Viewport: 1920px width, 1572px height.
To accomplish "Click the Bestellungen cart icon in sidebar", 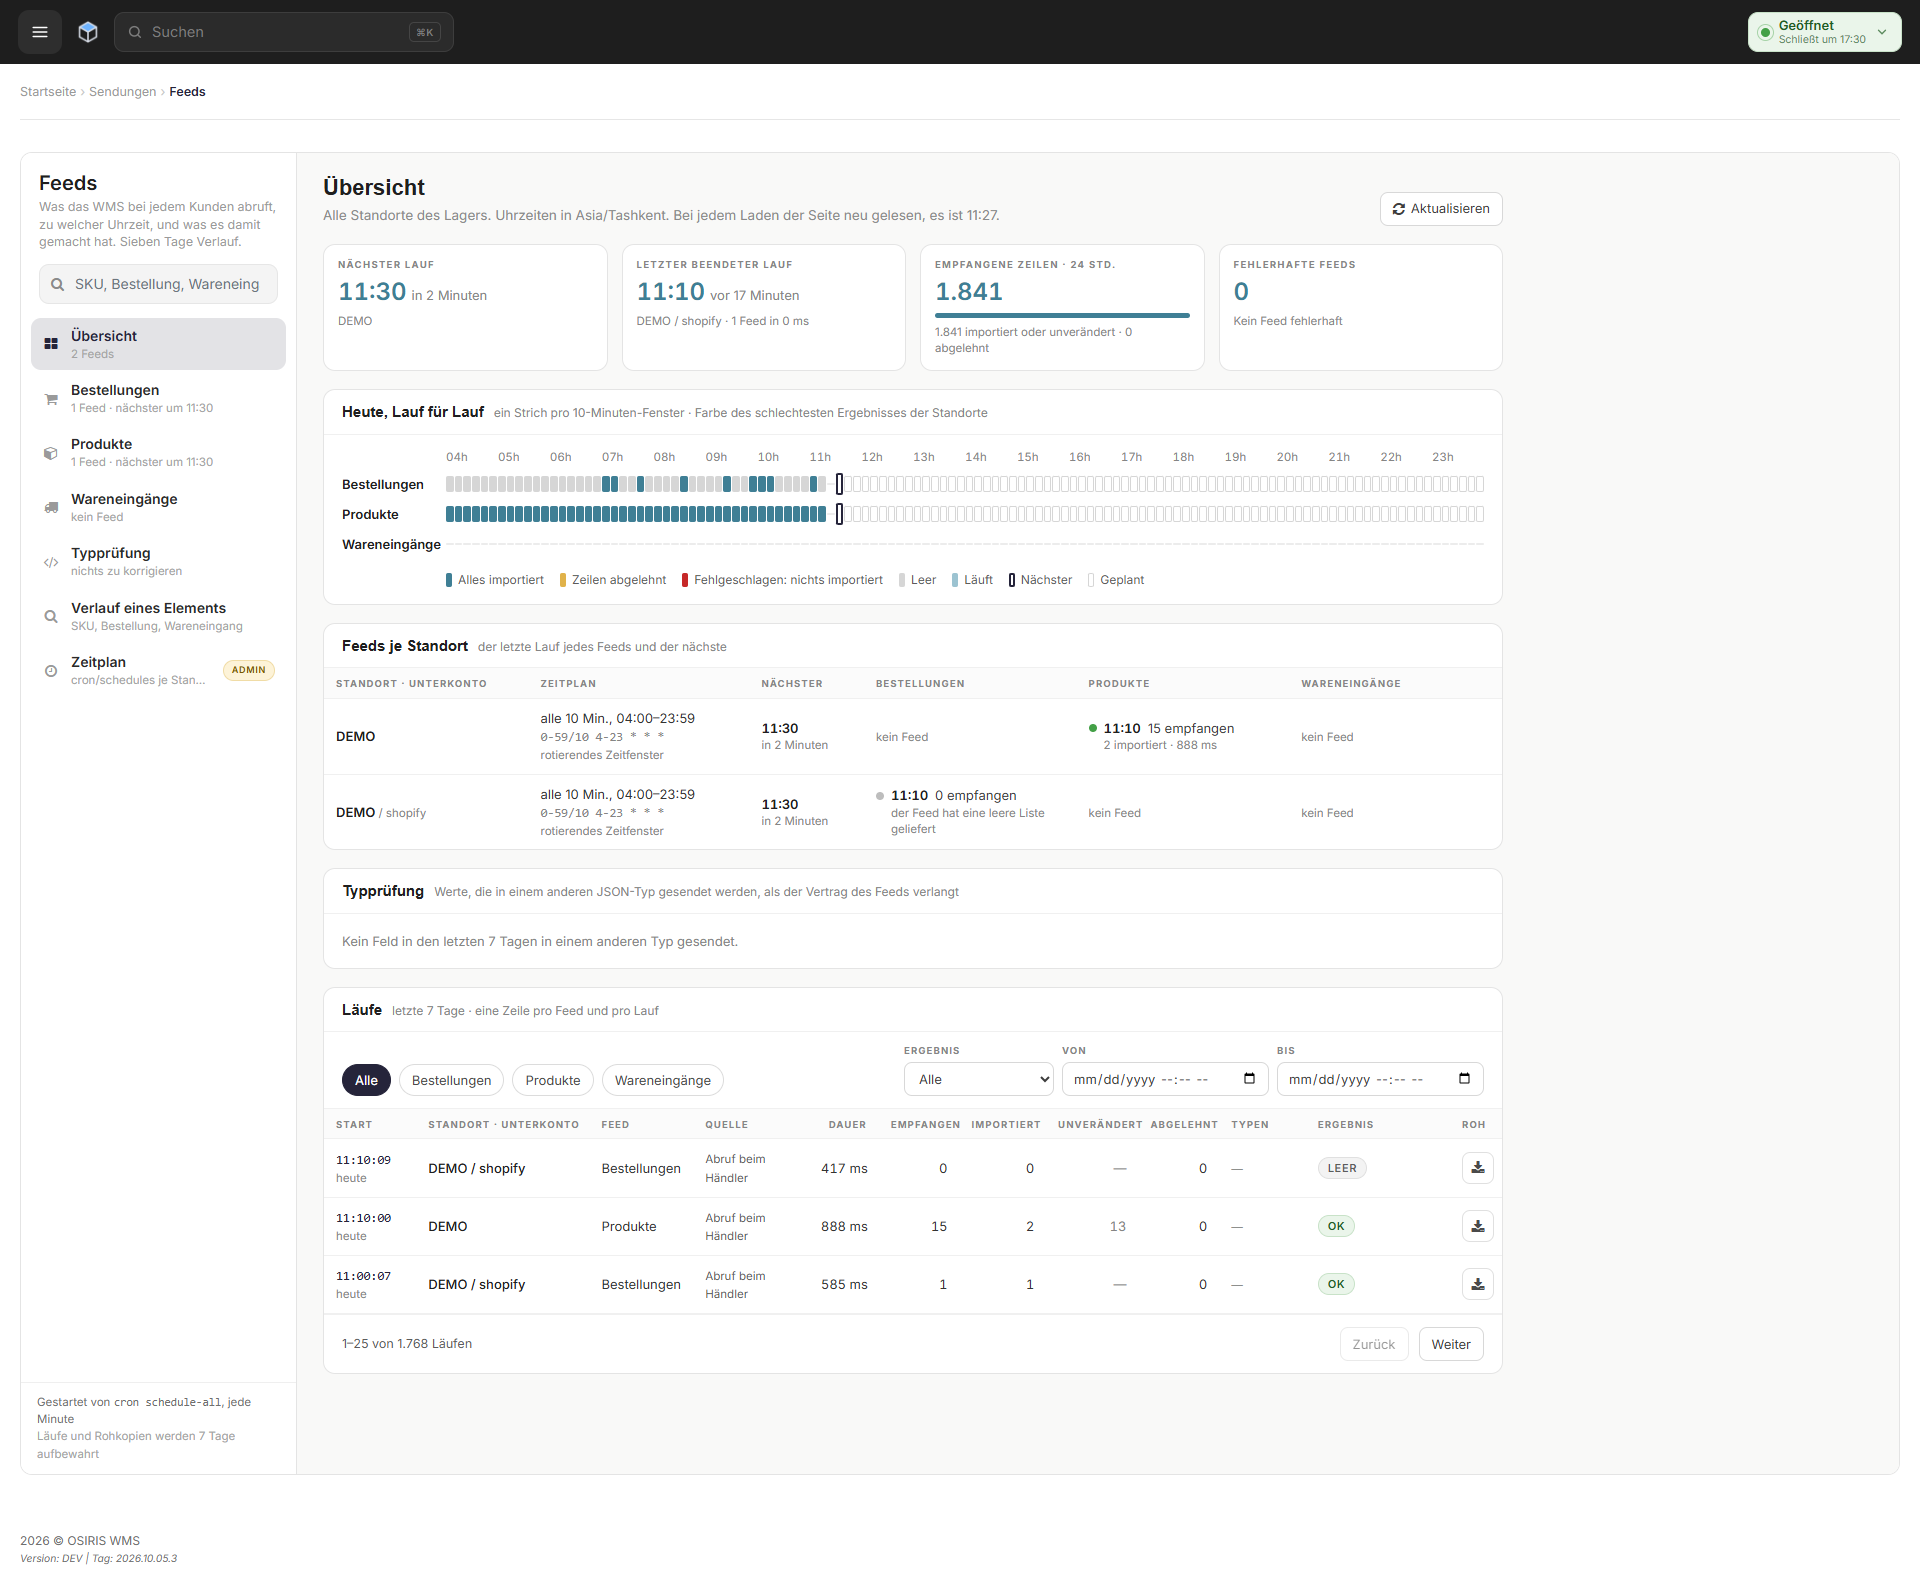I will [x=51, y=399].
